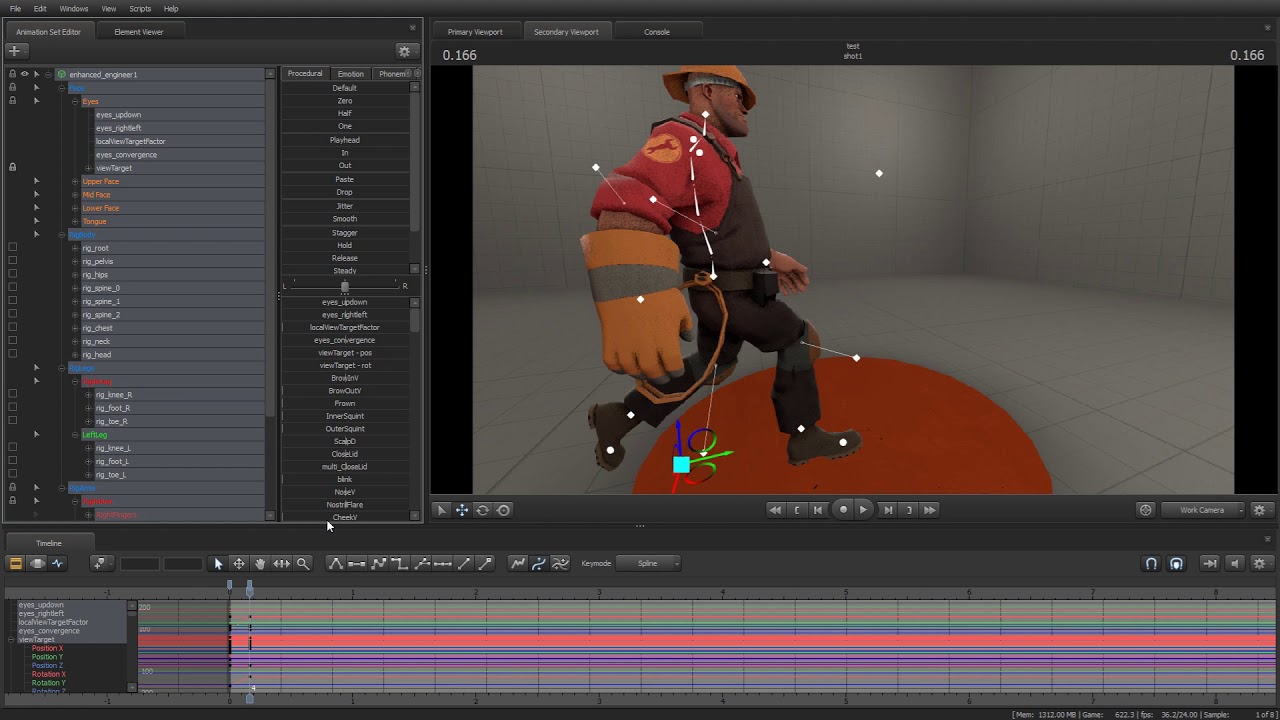Image resolution: width=1280 pixels, height=720 pixels.
Task: Set Spline tangent with the peak icon
Action: click(336, 563)
